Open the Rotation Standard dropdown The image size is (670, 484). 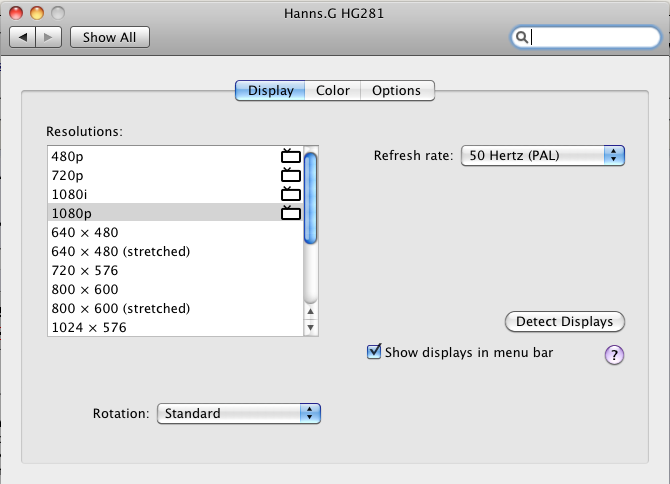click(x=239, y=414)
